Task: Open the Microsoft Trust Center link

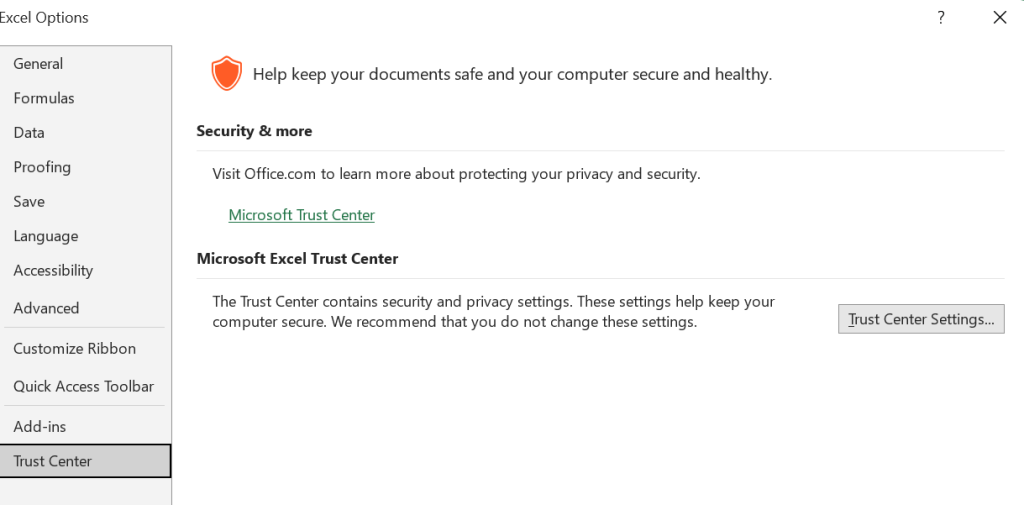Action: pyautogui.click(x=301, y=215)
